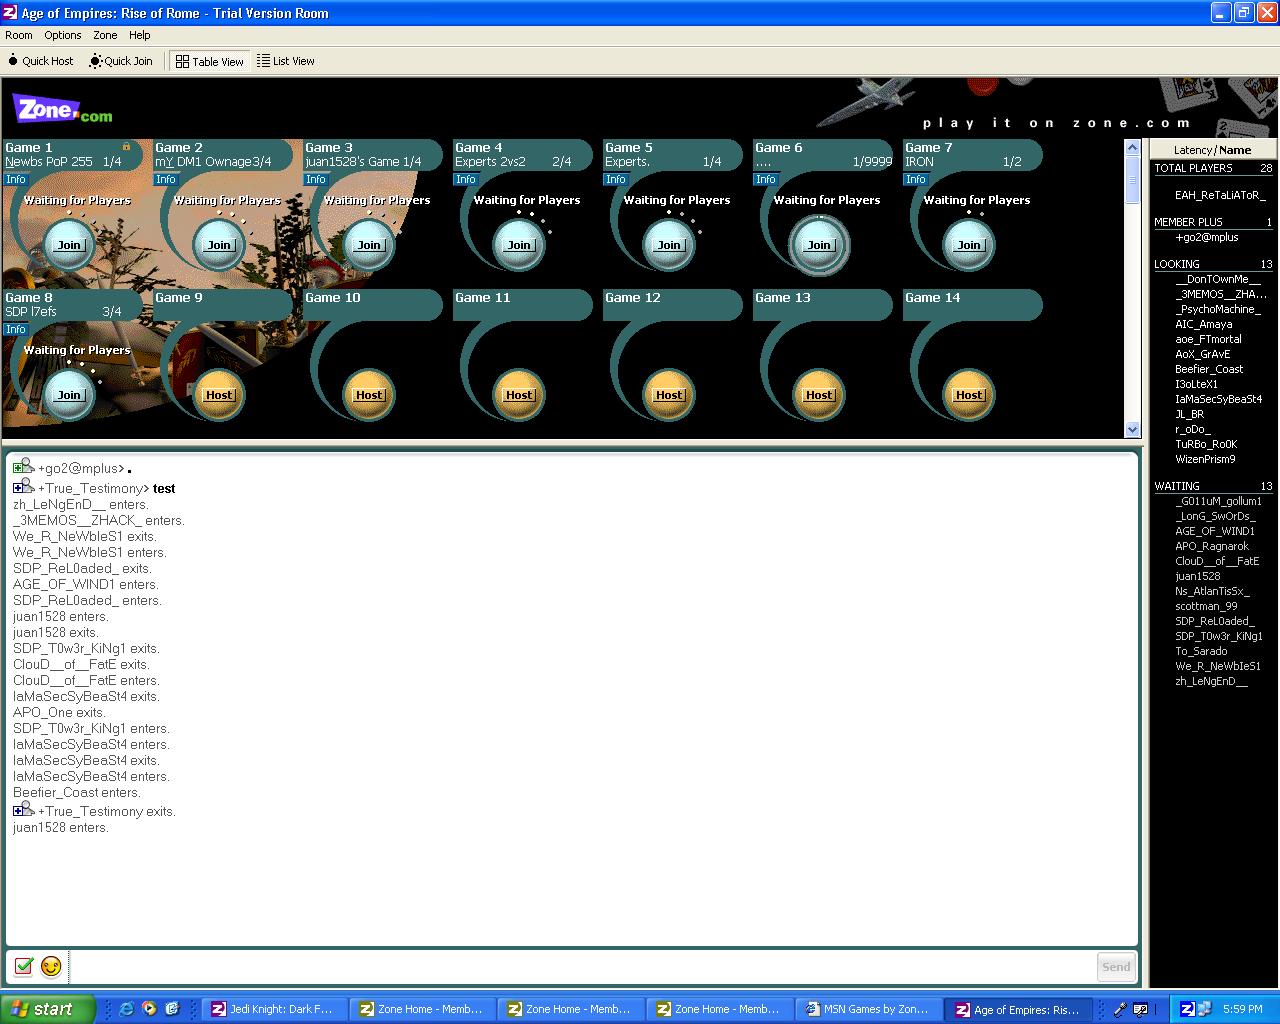Open Info for Game 1
The image size is (1280, 1024).
[x=16, y=180]
